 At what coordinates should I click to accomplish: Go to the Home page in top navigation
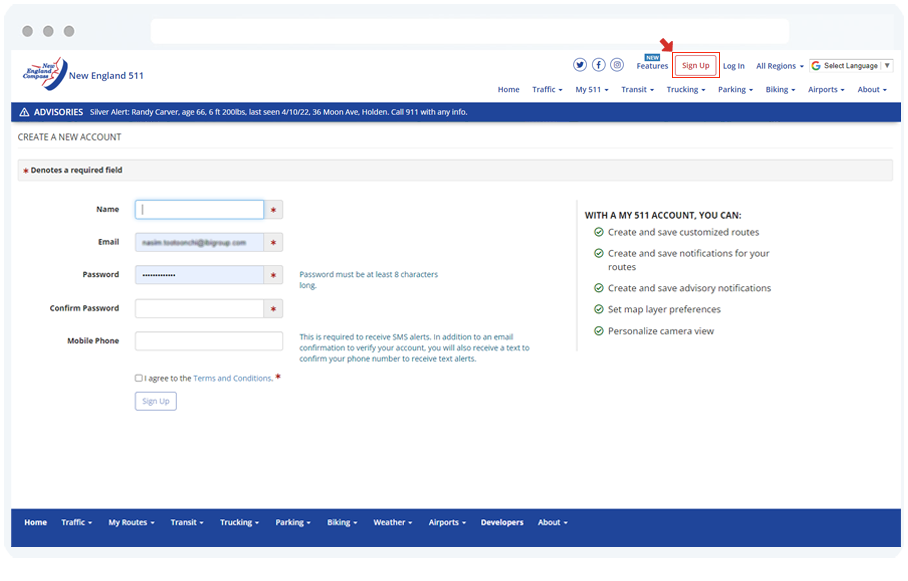pos(508,90)
